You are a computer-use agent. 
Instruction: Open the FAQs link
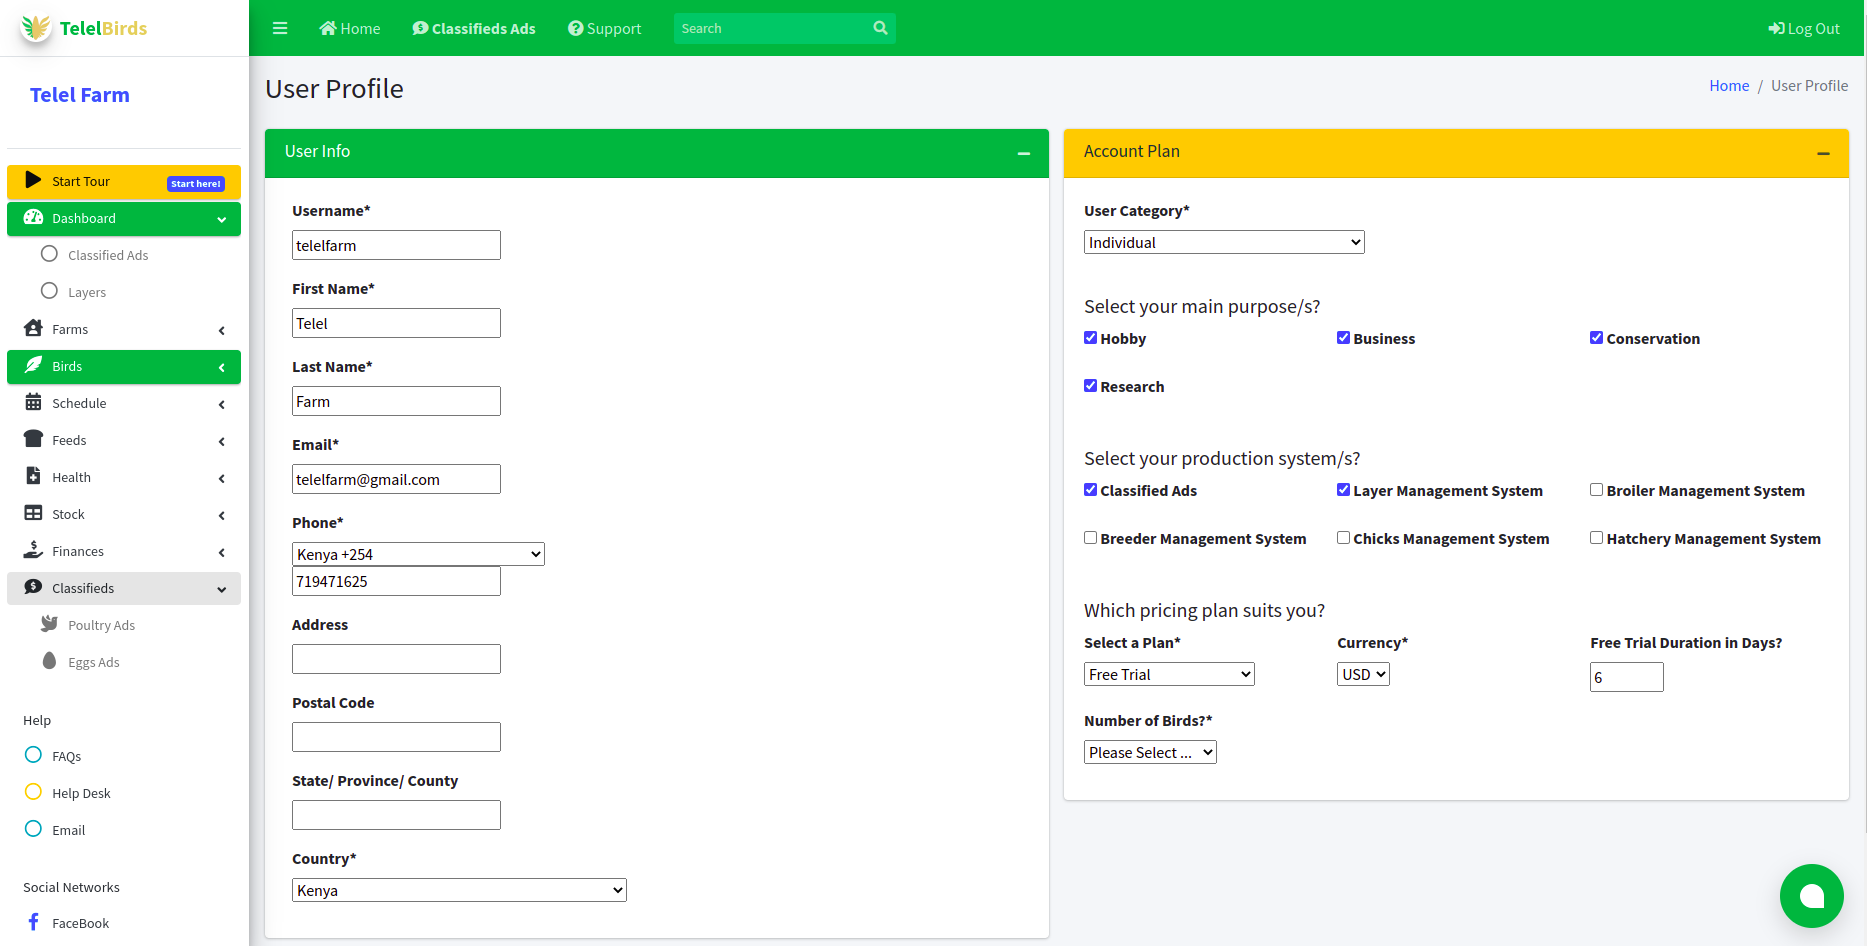click(66, 756)
